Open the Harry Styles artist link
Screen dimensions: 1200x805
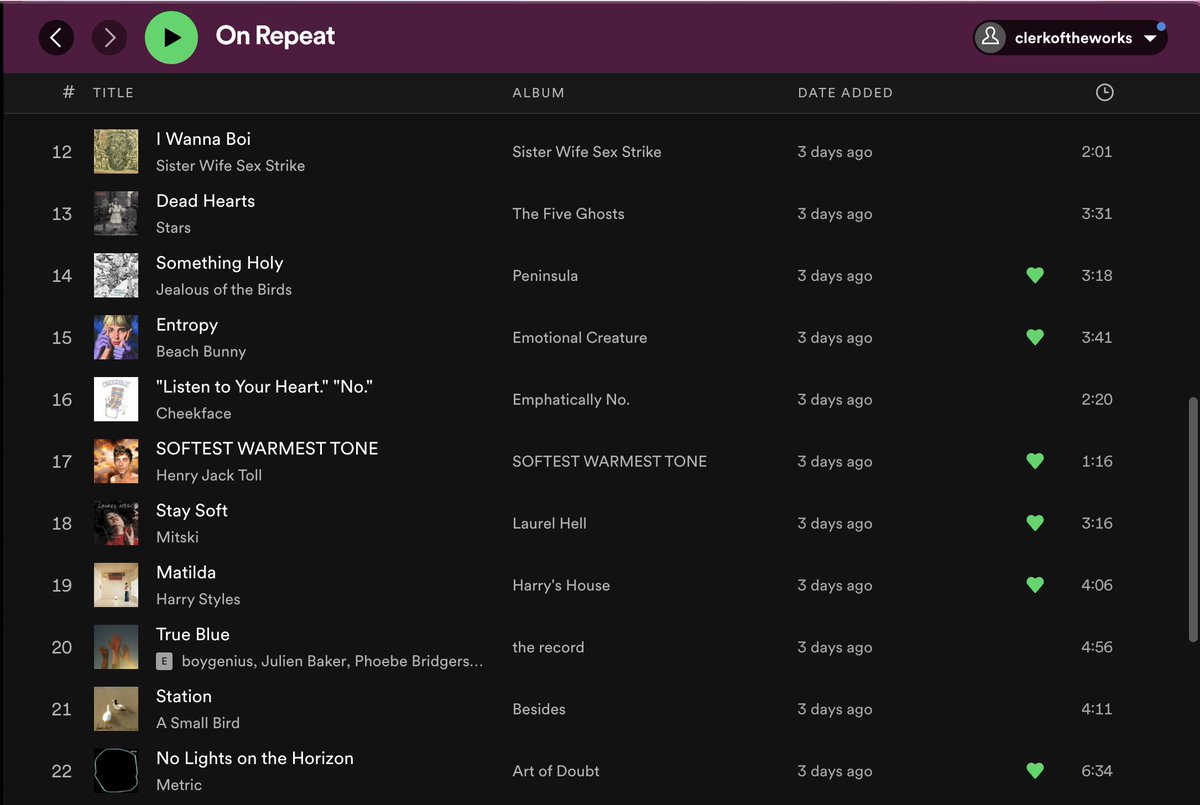pos(198,600)
